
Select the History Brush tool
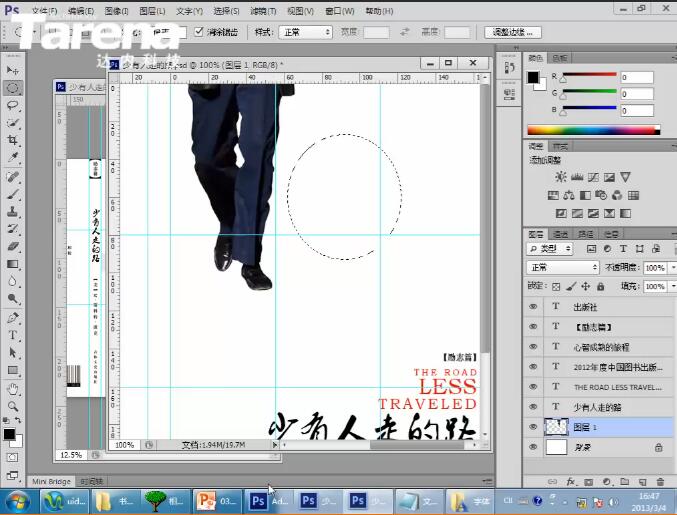coord(13,229)
